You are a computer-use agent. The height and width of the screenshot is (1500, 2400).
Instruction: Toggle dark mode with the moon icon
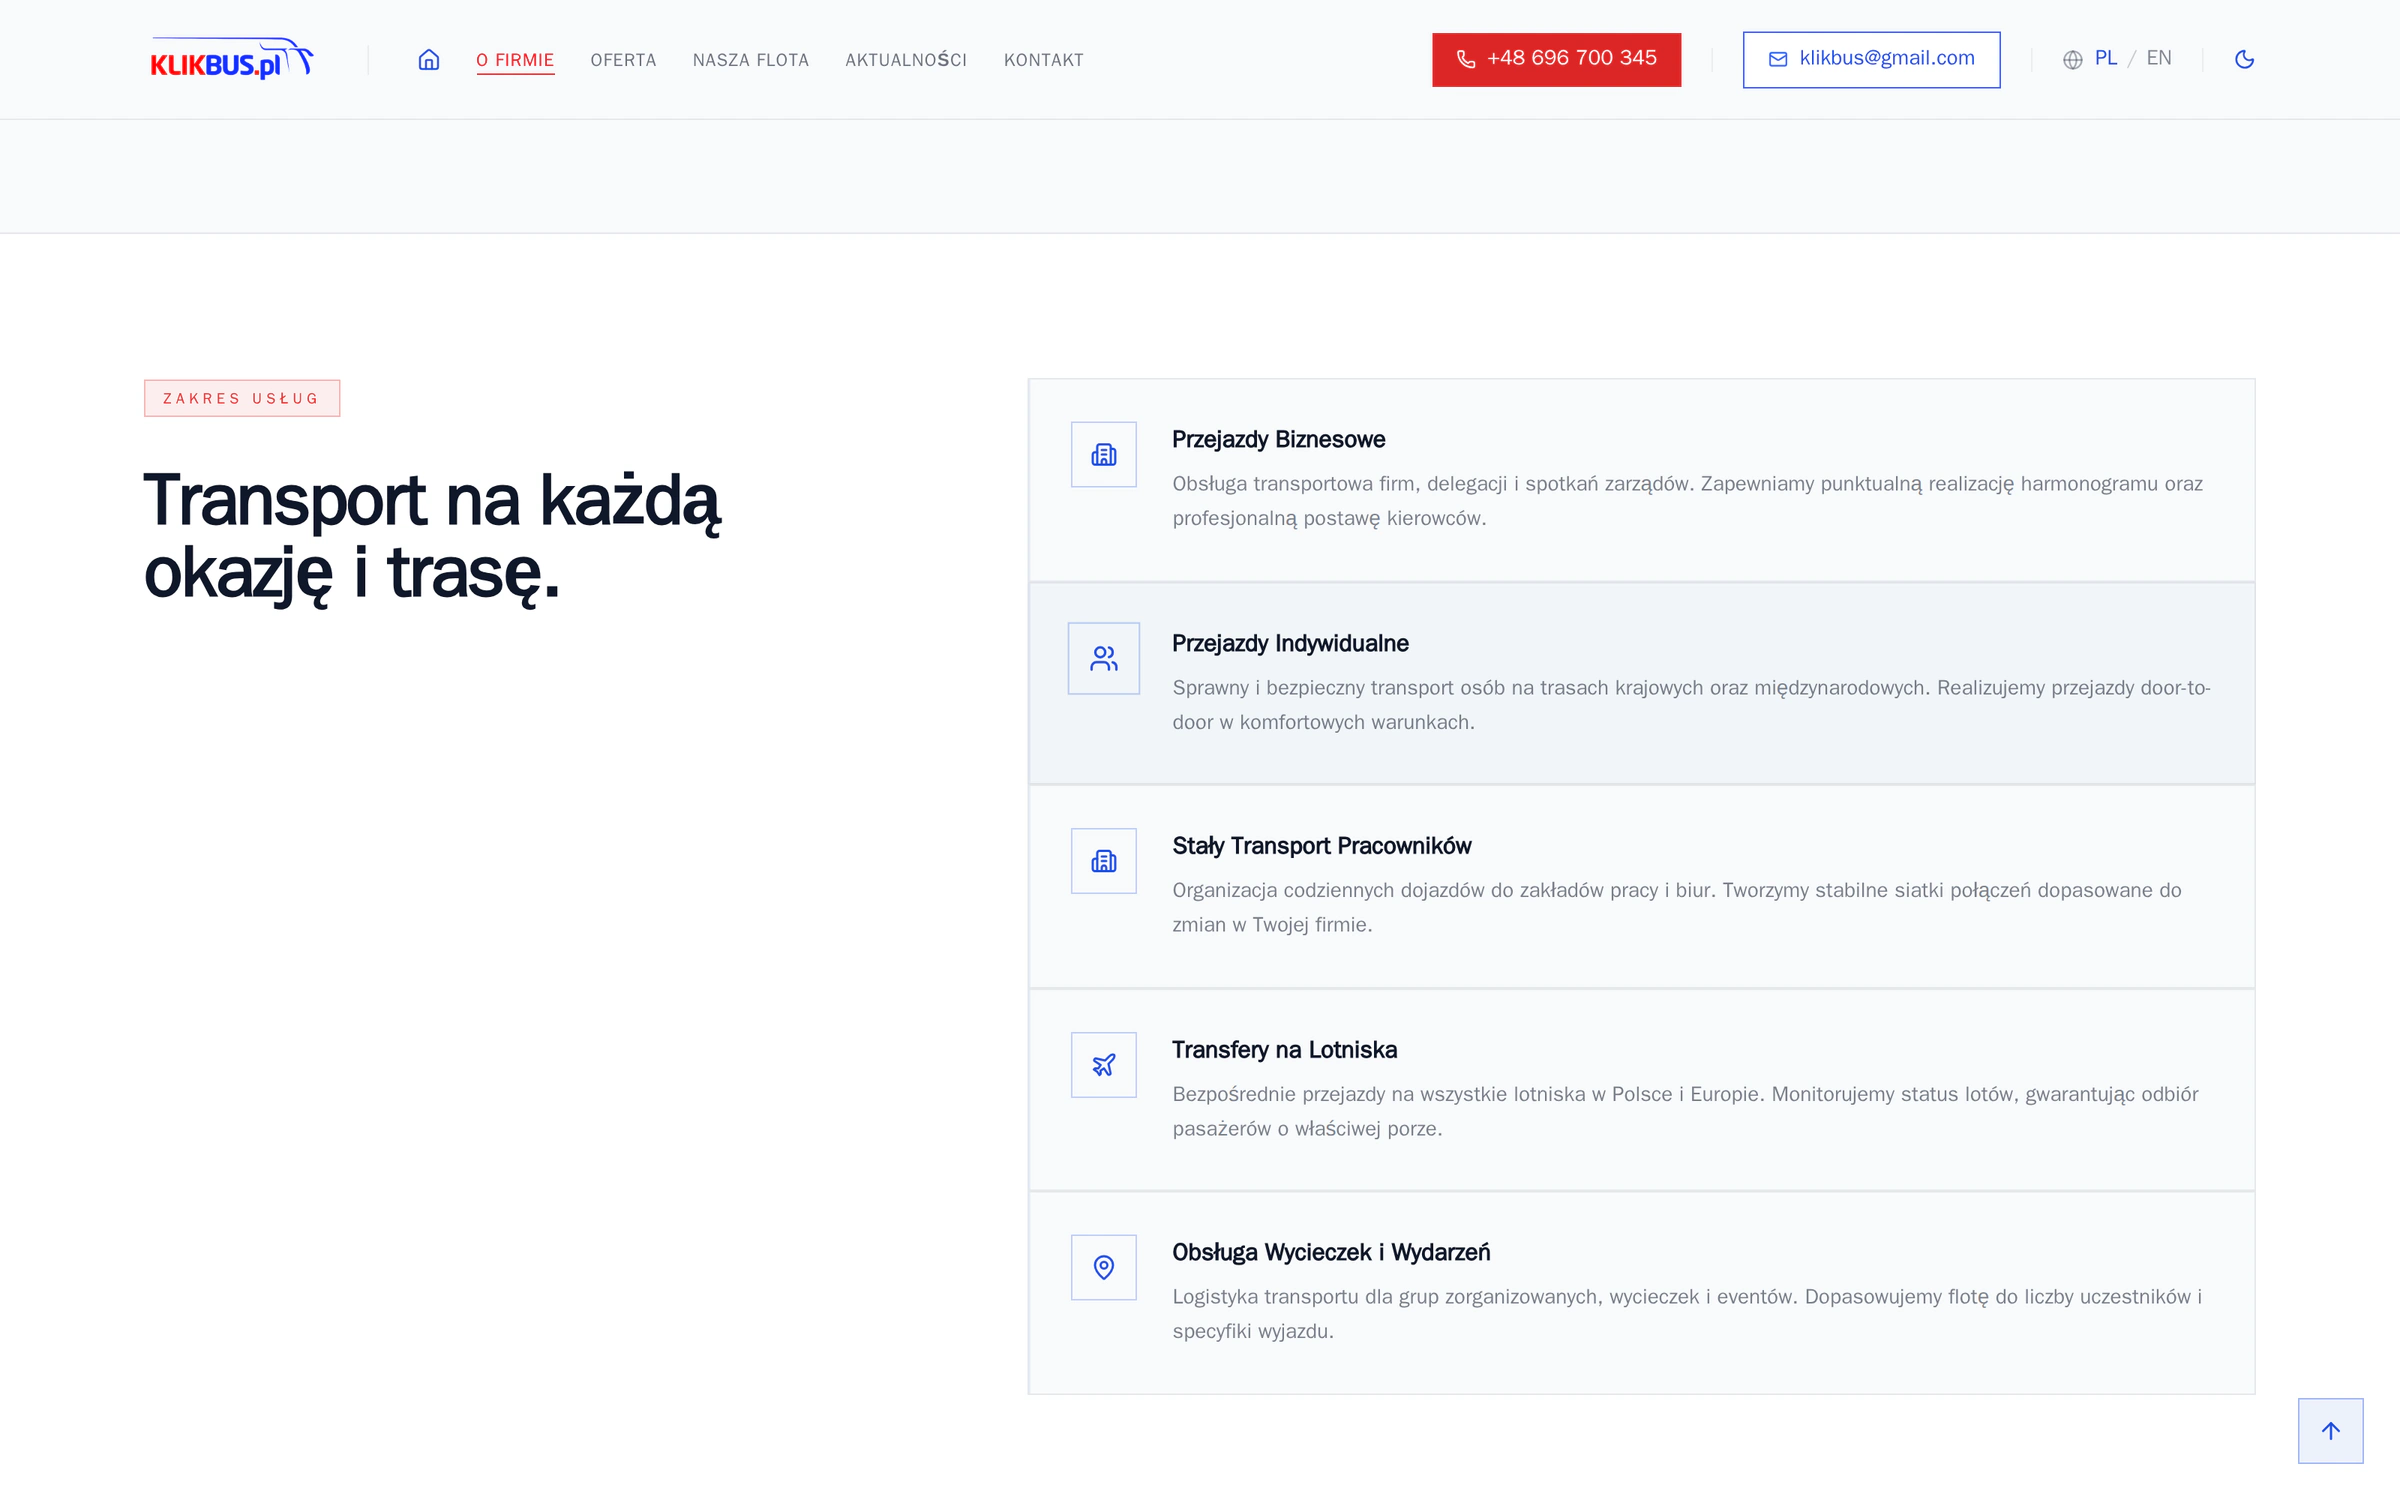click(x=2244, y=60)
